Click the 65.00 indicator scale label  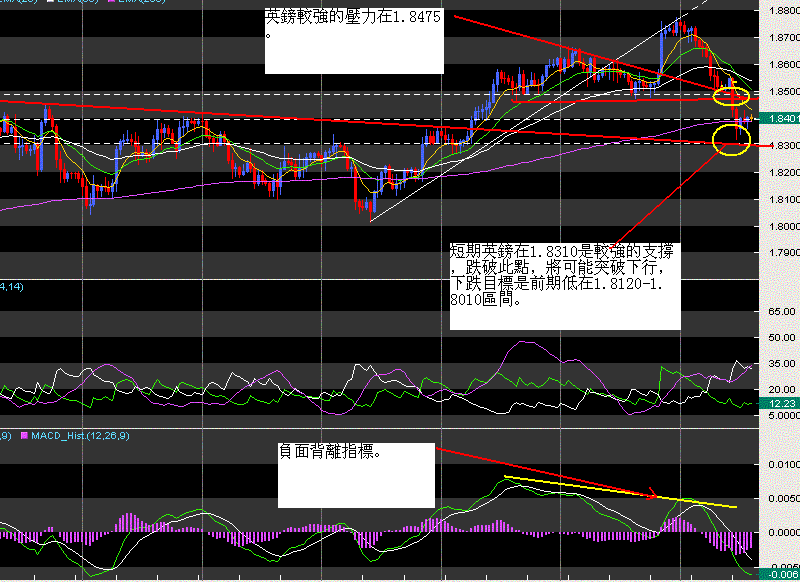pyautogui.click(x=782, y=312)
